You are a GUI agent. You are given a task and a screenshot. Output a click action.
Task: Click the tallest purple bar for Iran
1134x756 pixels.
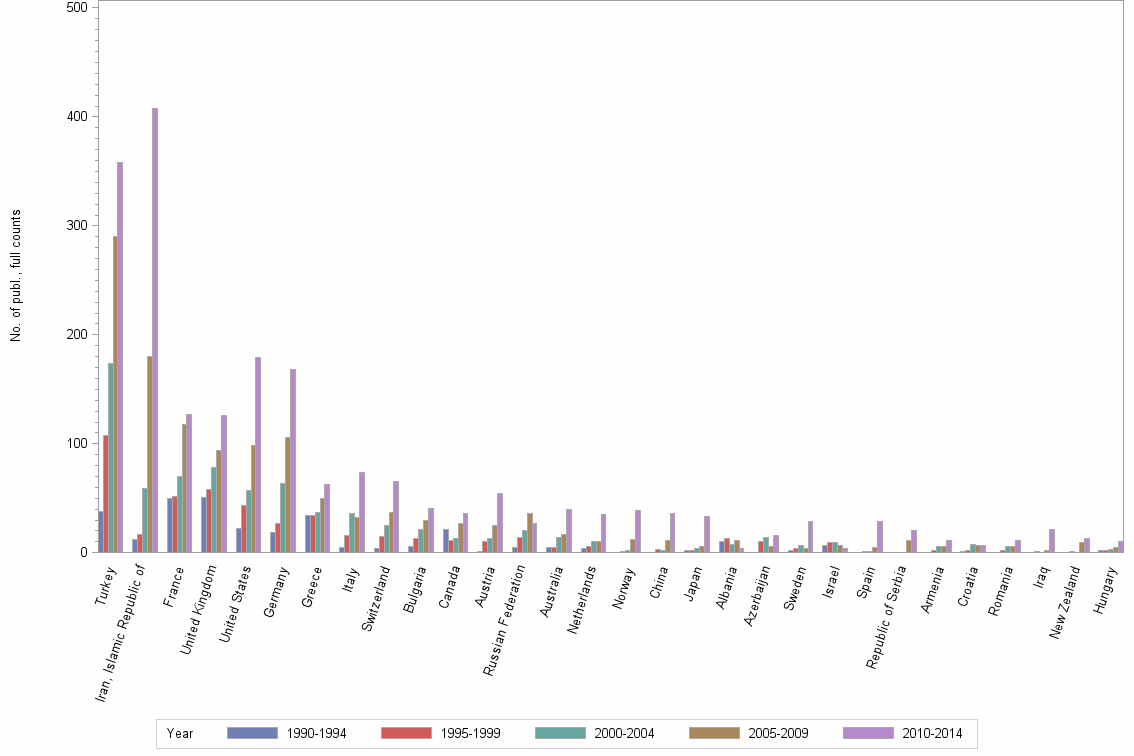(153, 330)
